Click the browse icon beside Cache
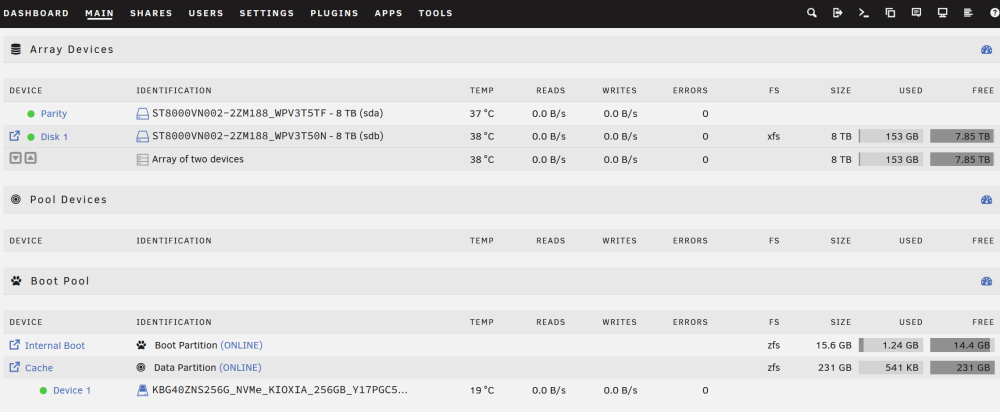The image size is (1000, 412). tap(15, 367)
